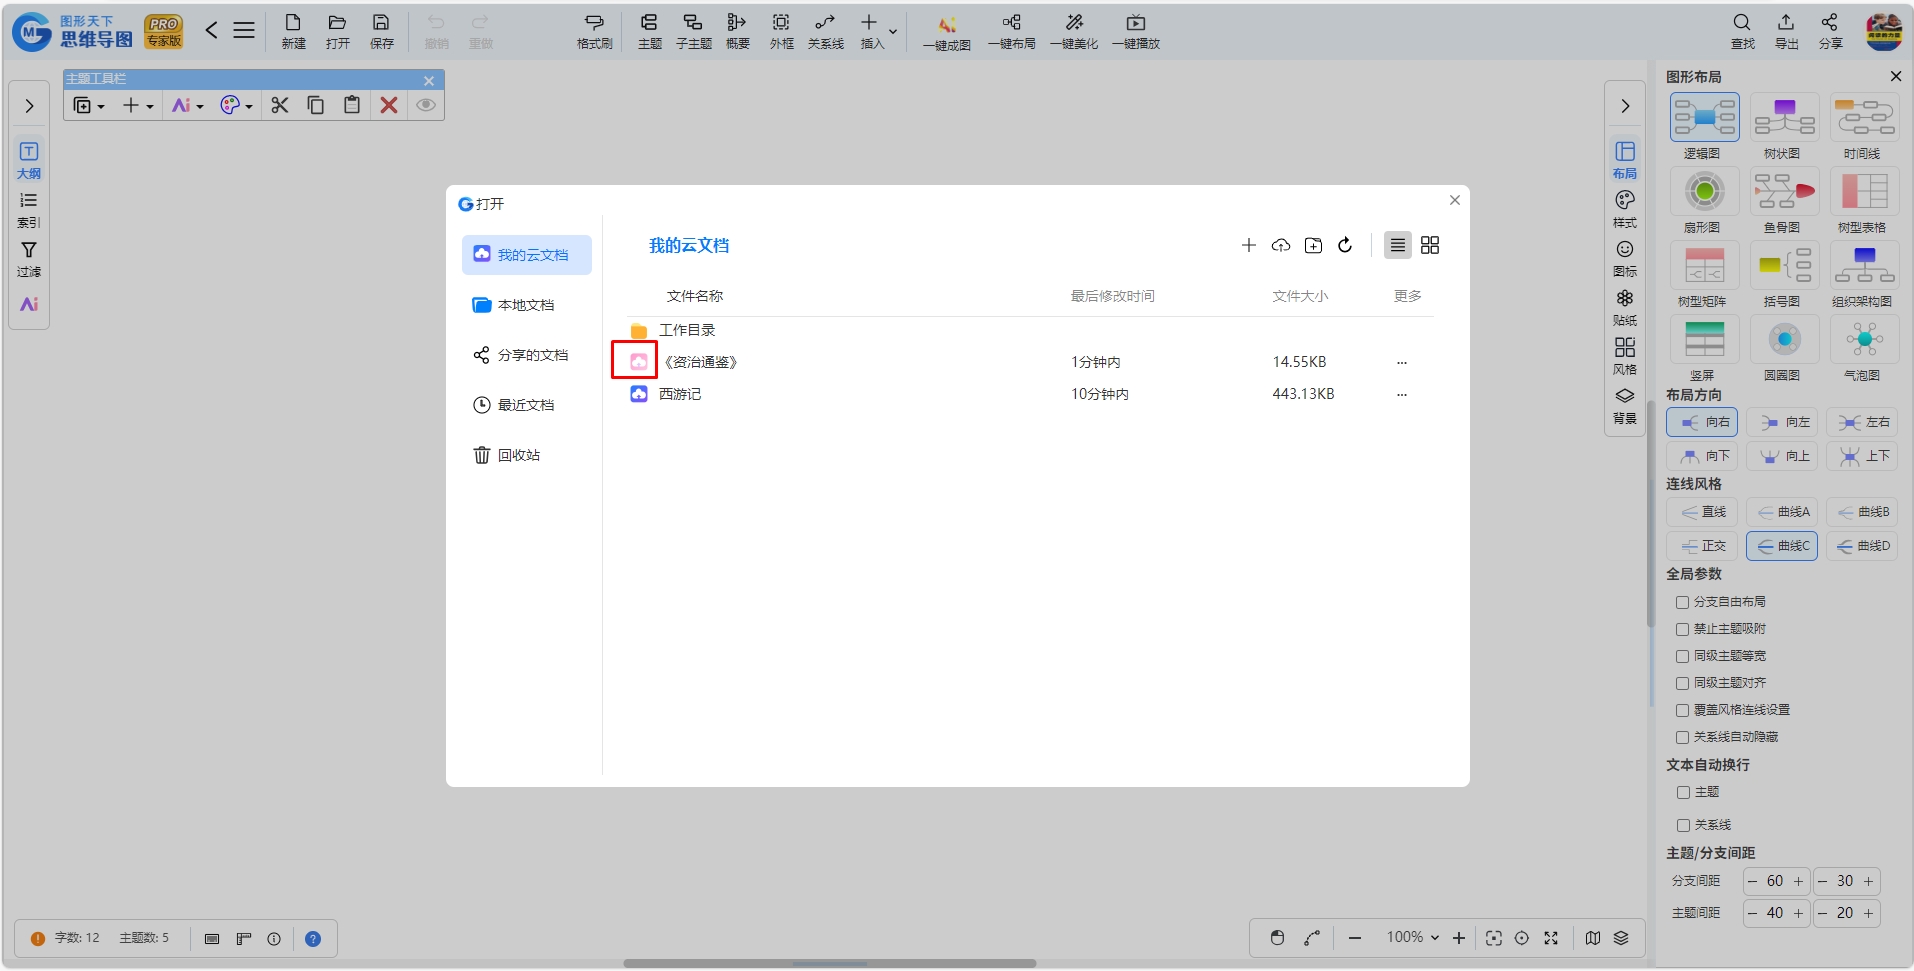1914x971 pixels.
Task: Click the paste clipboard icon
Action: coord(352,105)
